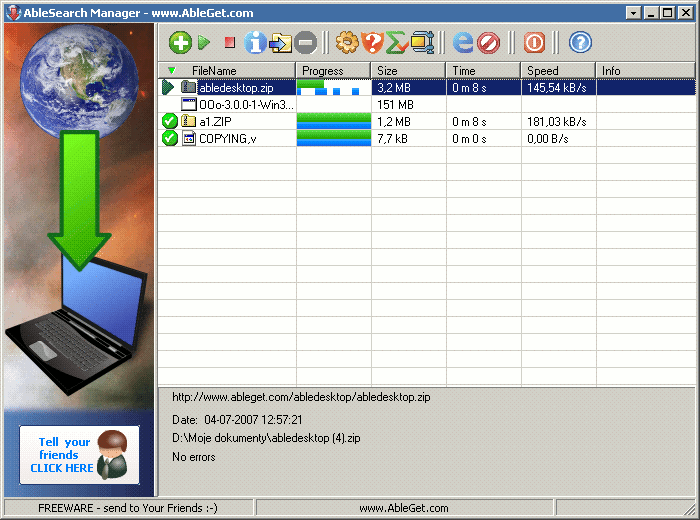Click the D:\Moje dokumenty\abledesktop (4).zip path
Viewport: 700px width, 520px height.
[x=266, y=438]
